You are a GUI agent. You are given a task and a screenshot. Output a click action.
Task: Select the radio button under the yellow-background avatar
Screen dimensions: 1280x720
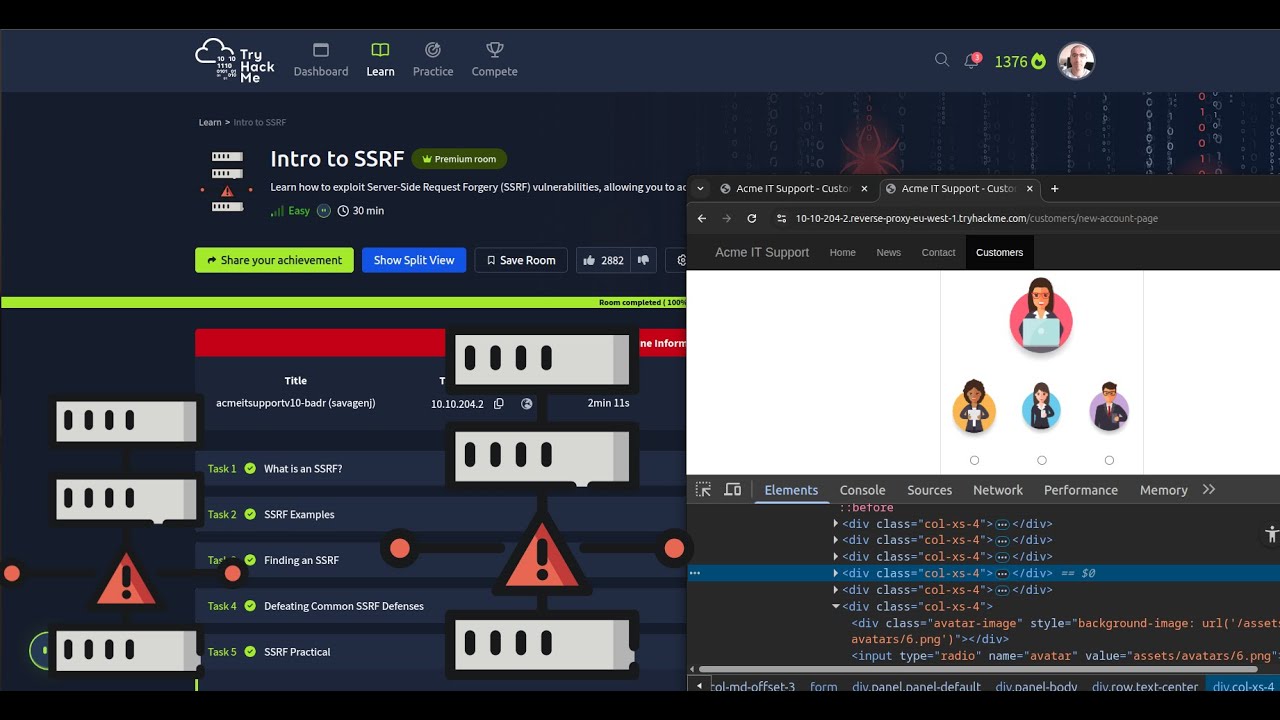pyautogui.click(x=974, y=460)
